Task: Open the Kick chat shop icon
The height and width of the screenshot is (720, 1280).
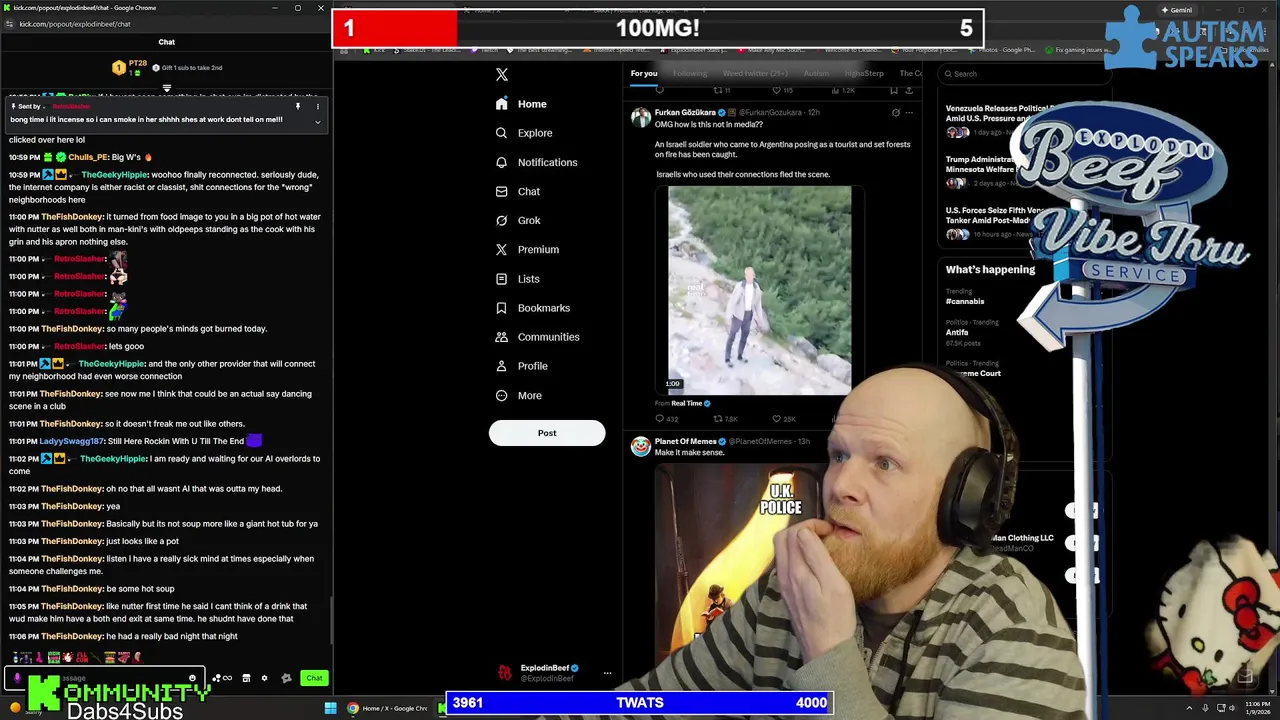Action: tap(246, 678)
